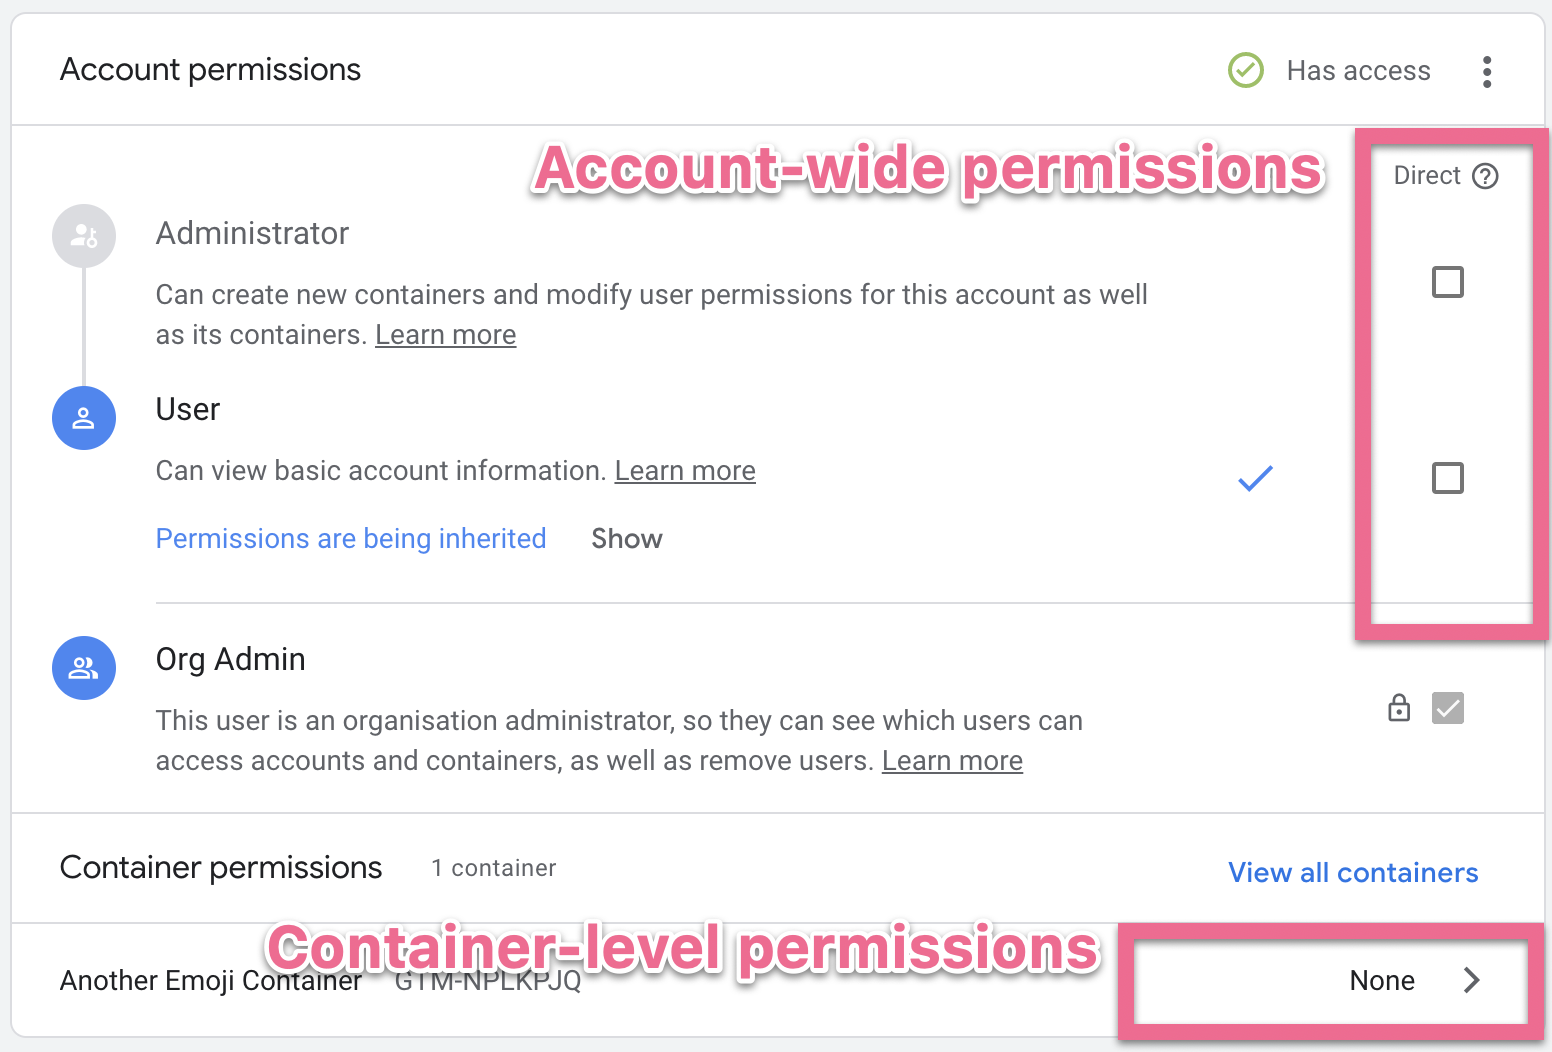
Task: Click the green Has access checkmark icon
Action: (x=1245, y=71)
